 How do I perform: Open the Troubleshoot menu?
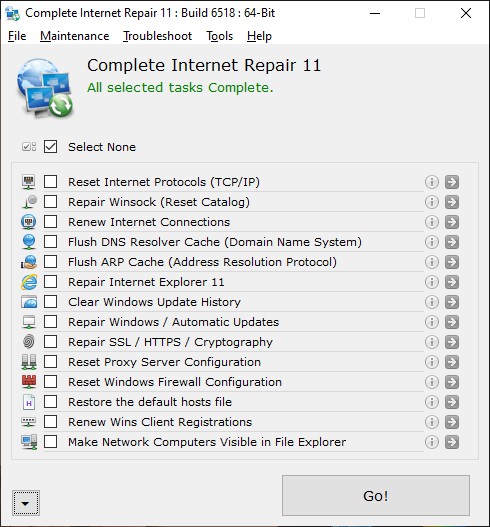(157, 36)
